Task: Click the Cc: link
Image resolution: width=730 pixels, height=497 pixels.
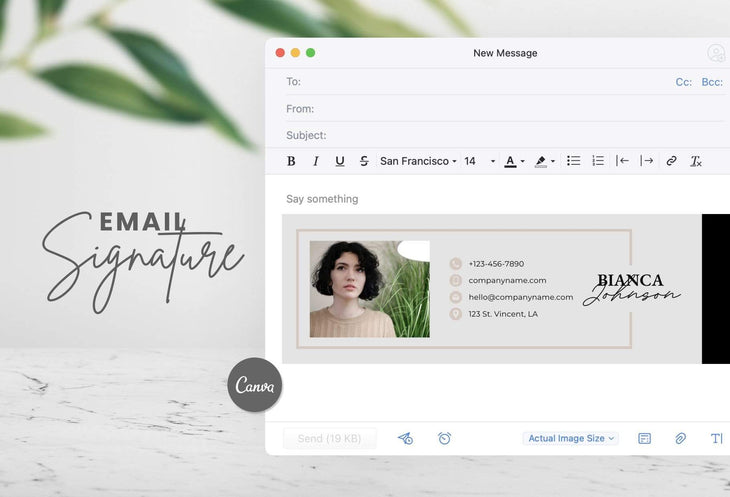Action: click(x=684, y=82)
